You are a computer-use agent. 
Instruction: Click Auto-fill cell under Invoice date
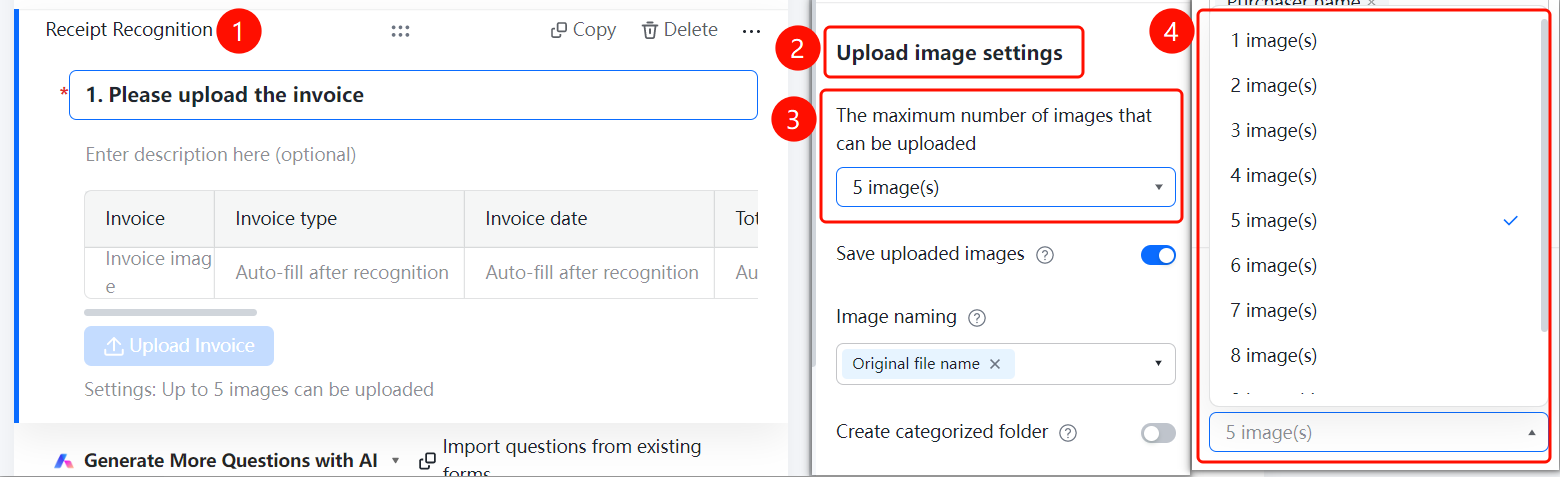tap(590, 273)
